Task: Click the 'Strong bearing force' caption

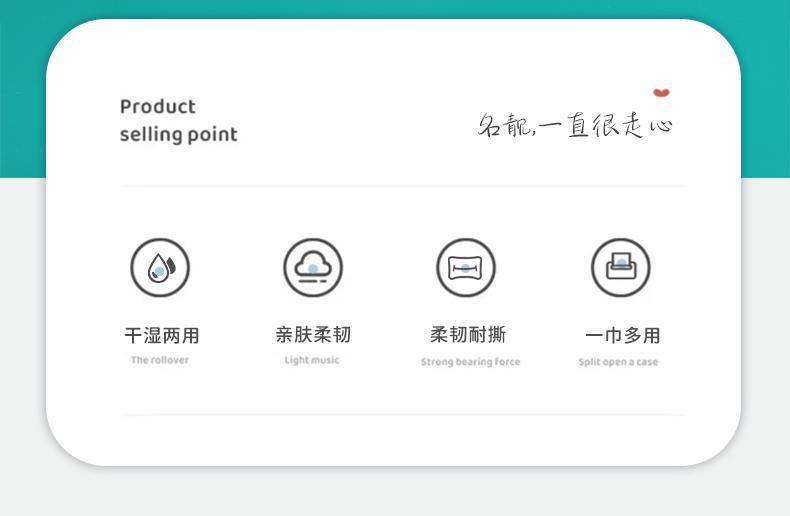Action: (x=471, y=362)
